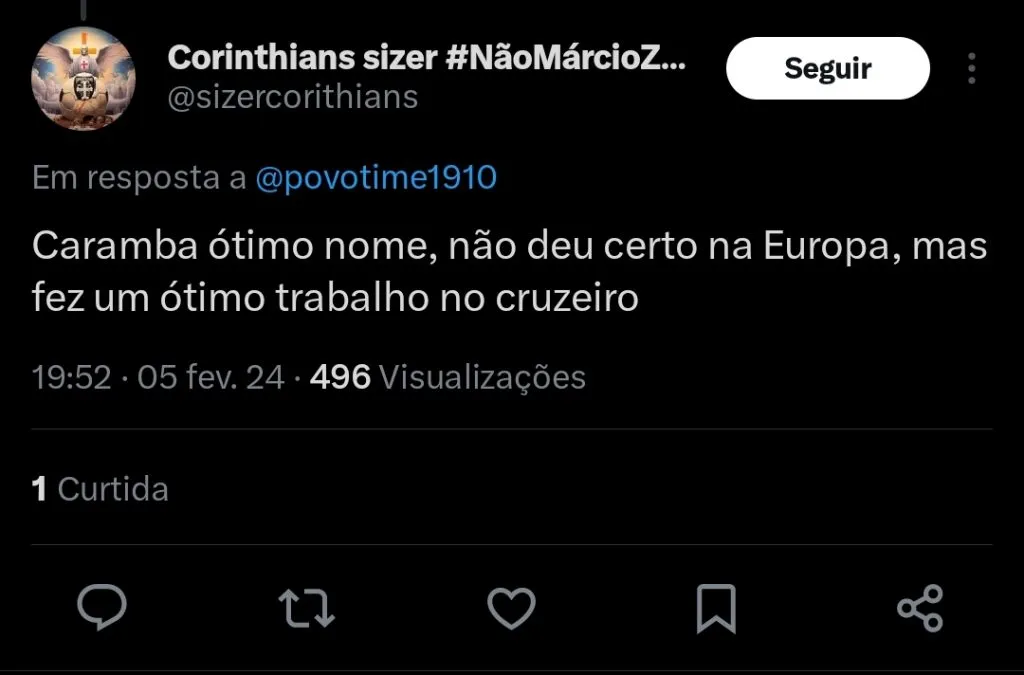Bookmark this tweet
This screenshot has height=675, width=1024.
click(x=715, y=607)
